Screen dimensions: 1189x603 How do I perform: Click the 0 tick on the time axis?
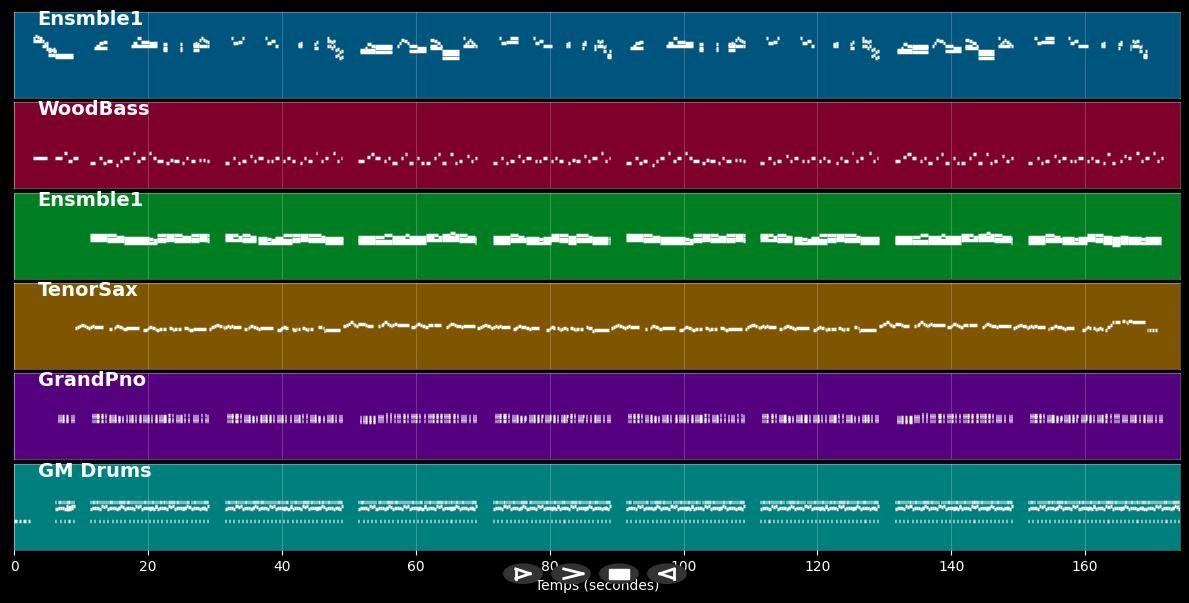pos(14,567)
